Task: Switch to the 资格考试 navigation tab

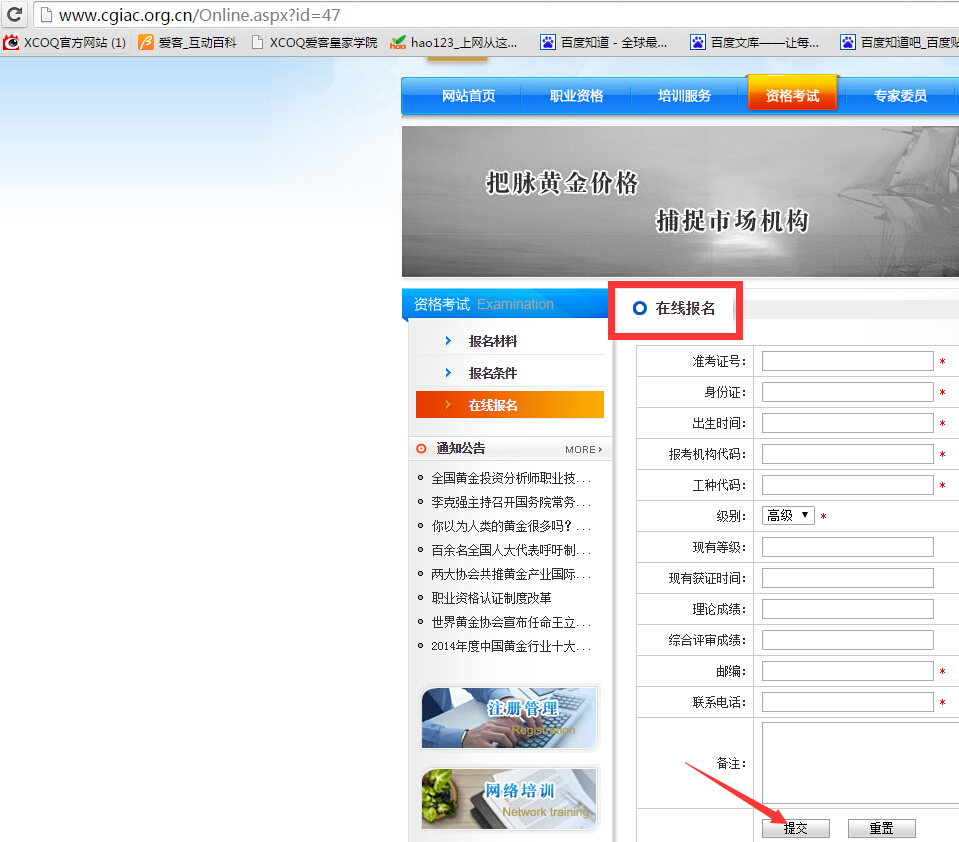Action: coord(792,95)
